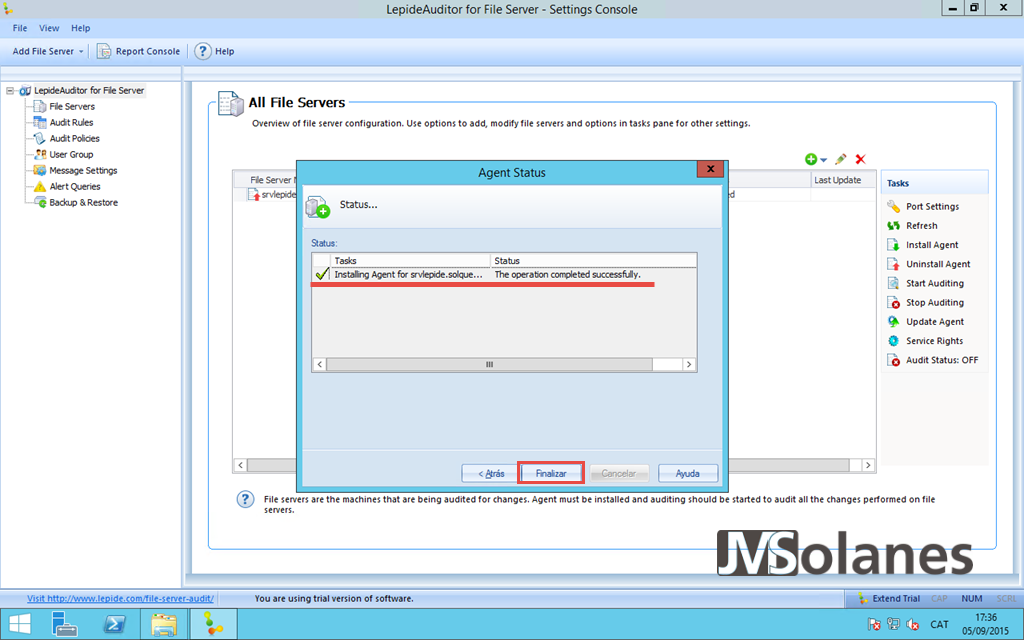Click the Stop Auditing icon
1024x640 pixels.
[x=893, y=302]
